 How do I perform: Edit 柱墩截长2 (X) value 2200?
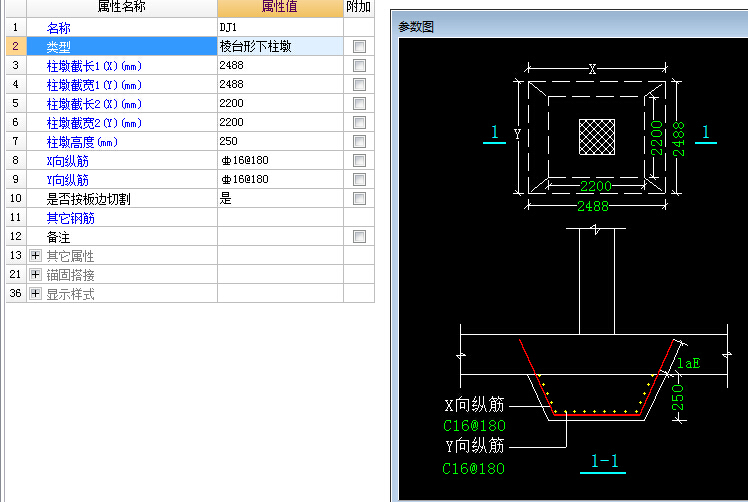(280, 104)
